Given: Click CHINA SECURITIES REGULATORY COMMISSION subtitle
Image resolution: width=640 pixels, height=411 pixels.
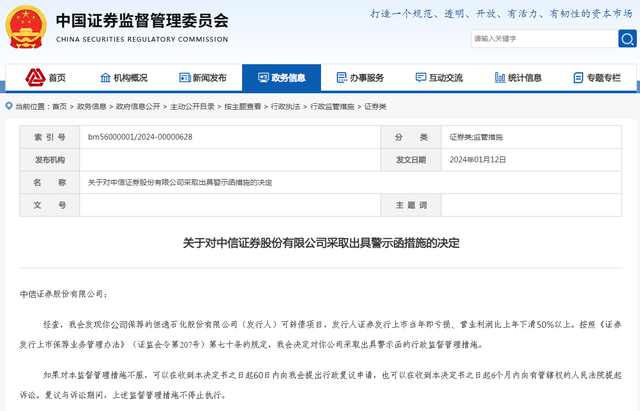Looking at the screenshot, I should coord(142,40).
